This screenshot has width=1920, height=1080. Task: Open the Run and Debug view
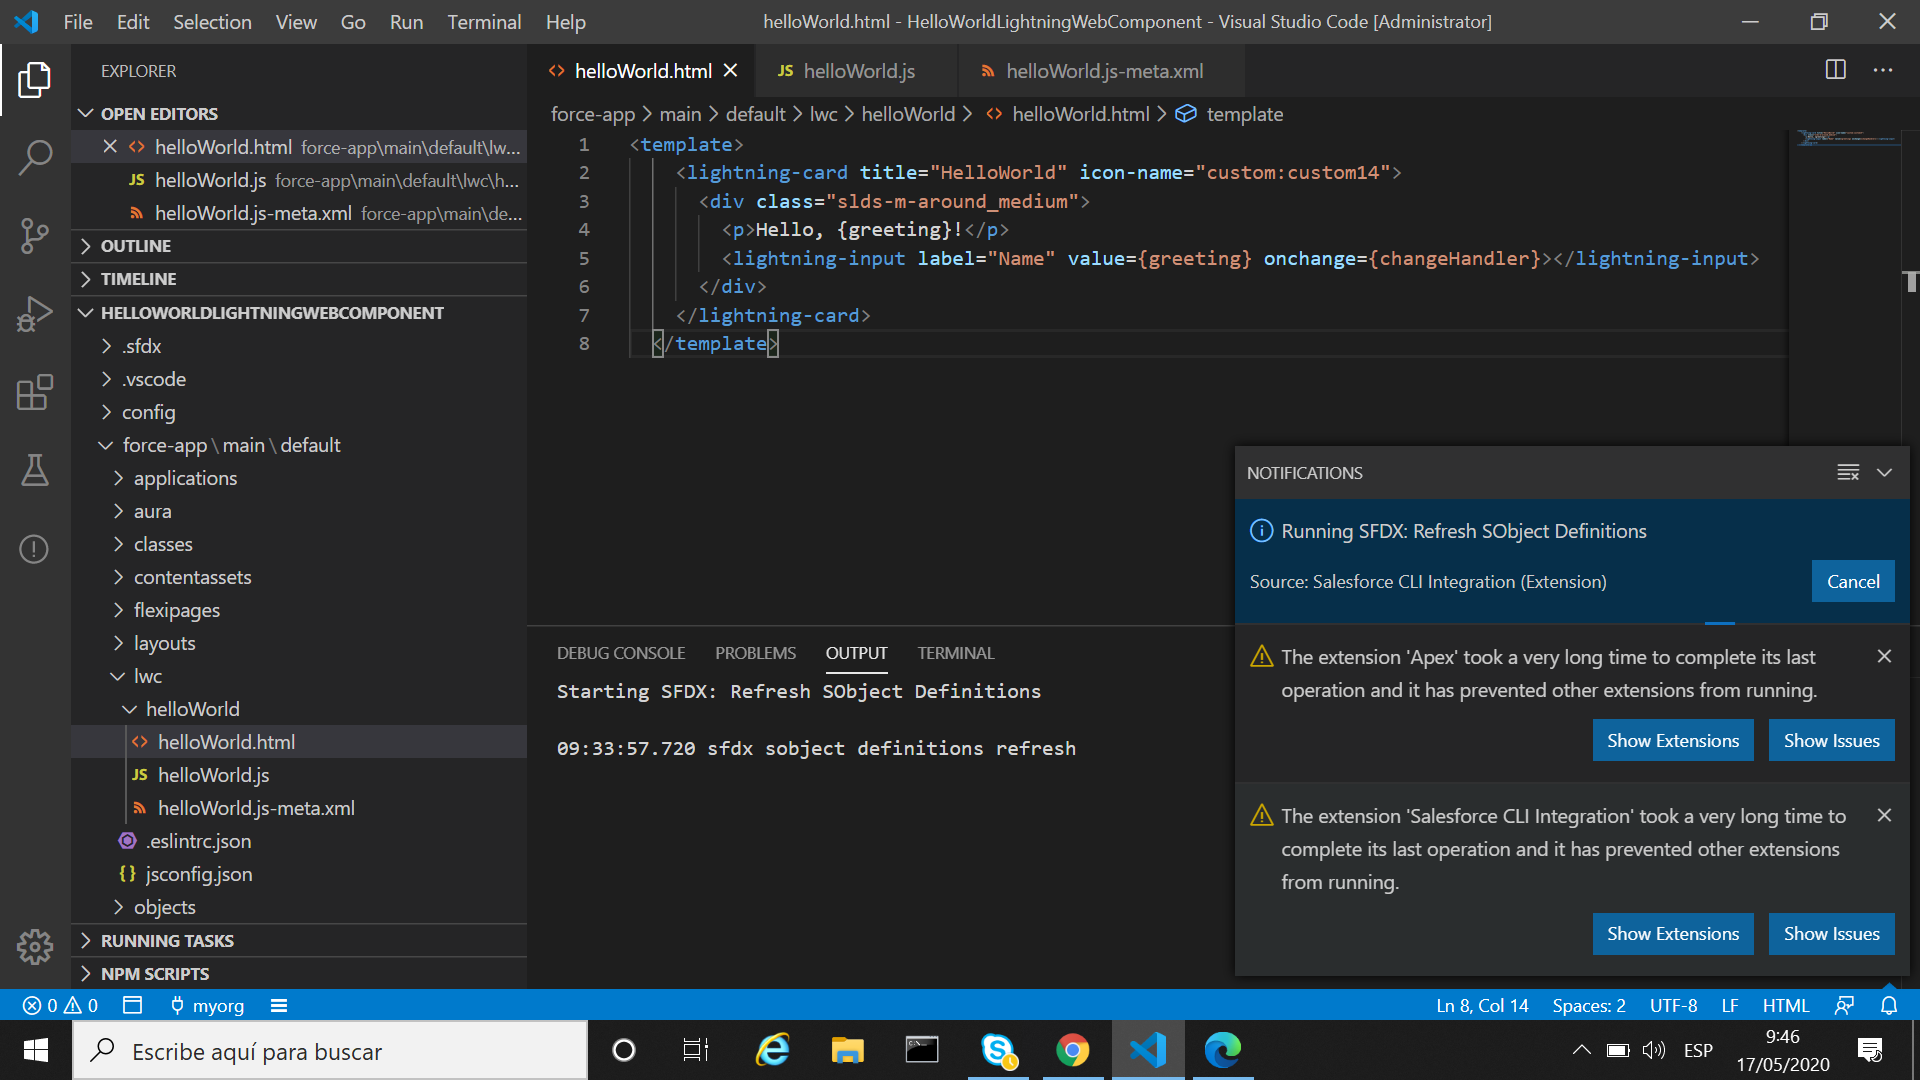pos(36,314)
